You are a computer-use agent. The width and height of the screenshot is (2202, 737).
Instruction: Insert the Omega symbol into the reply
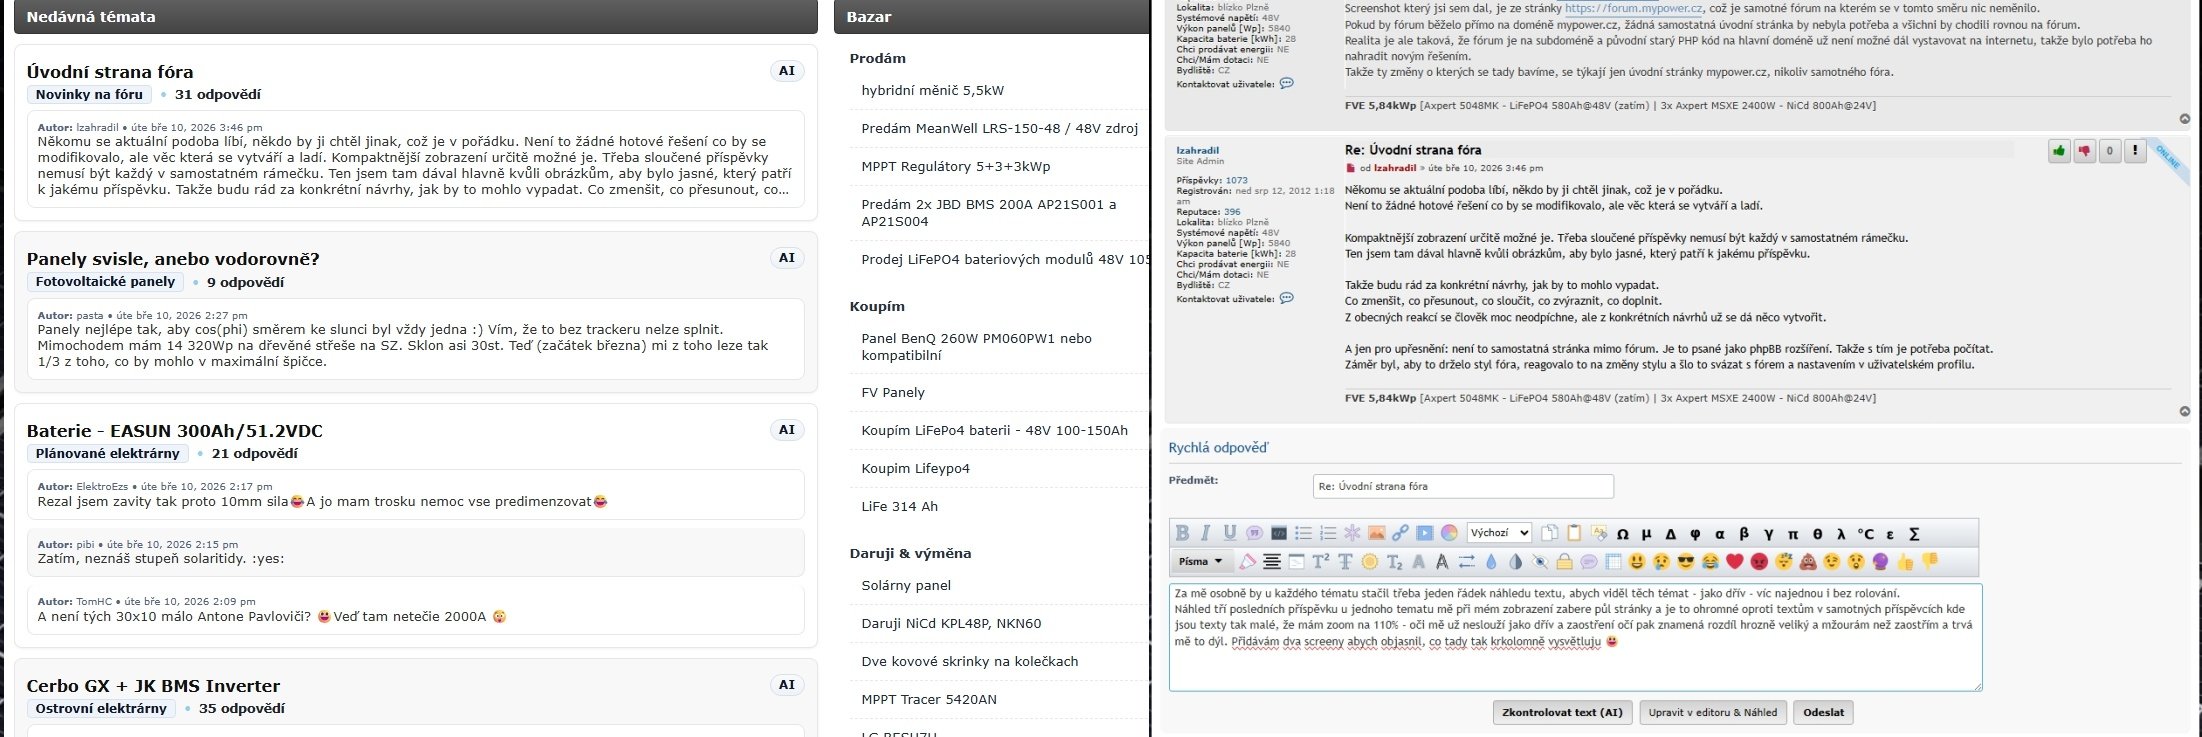[1622, 534]
